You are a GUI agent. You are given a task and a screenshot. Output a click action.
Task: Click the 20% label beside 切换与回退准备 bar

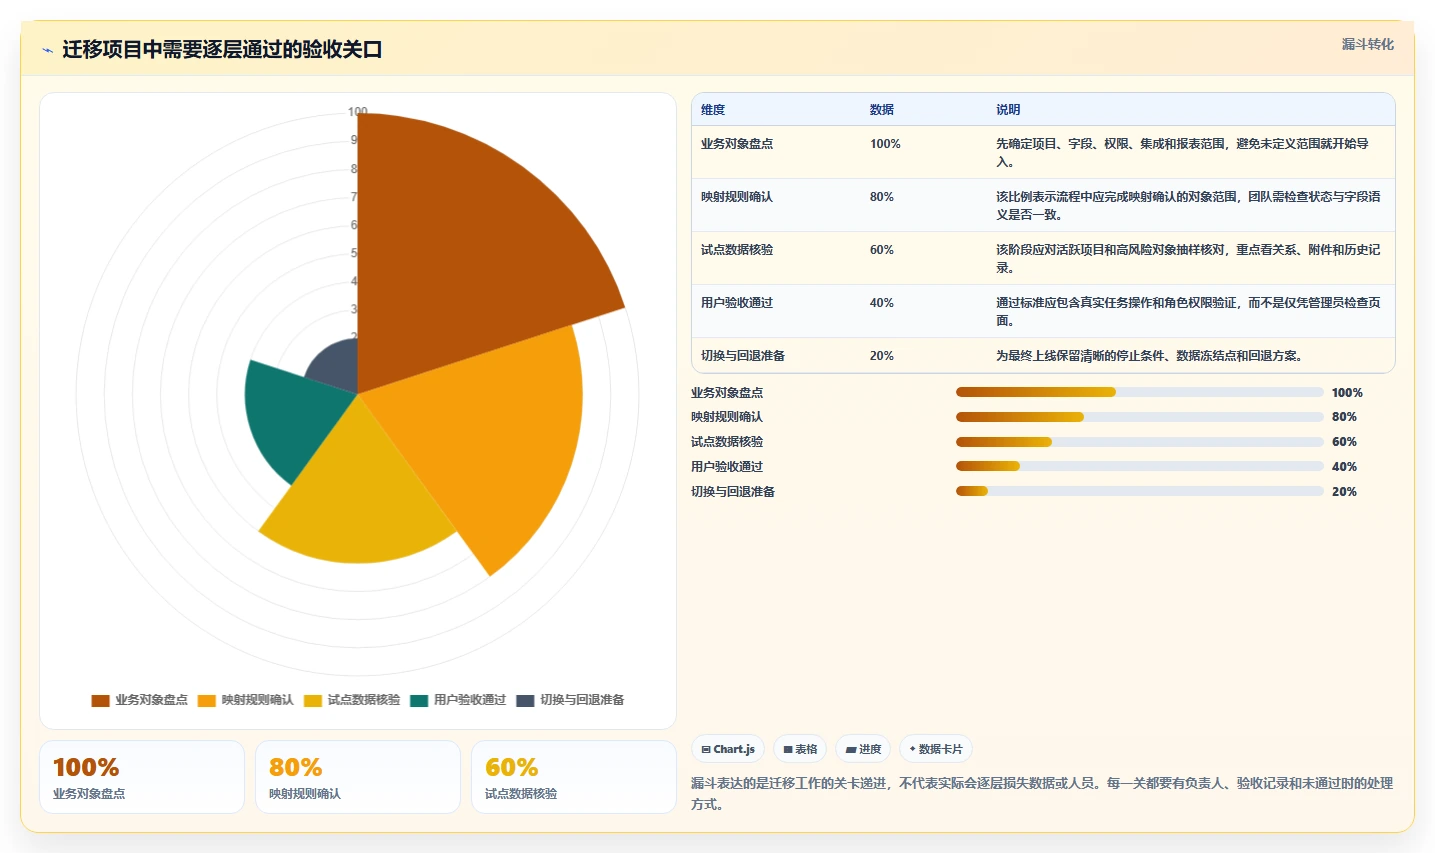point(1344,492)
